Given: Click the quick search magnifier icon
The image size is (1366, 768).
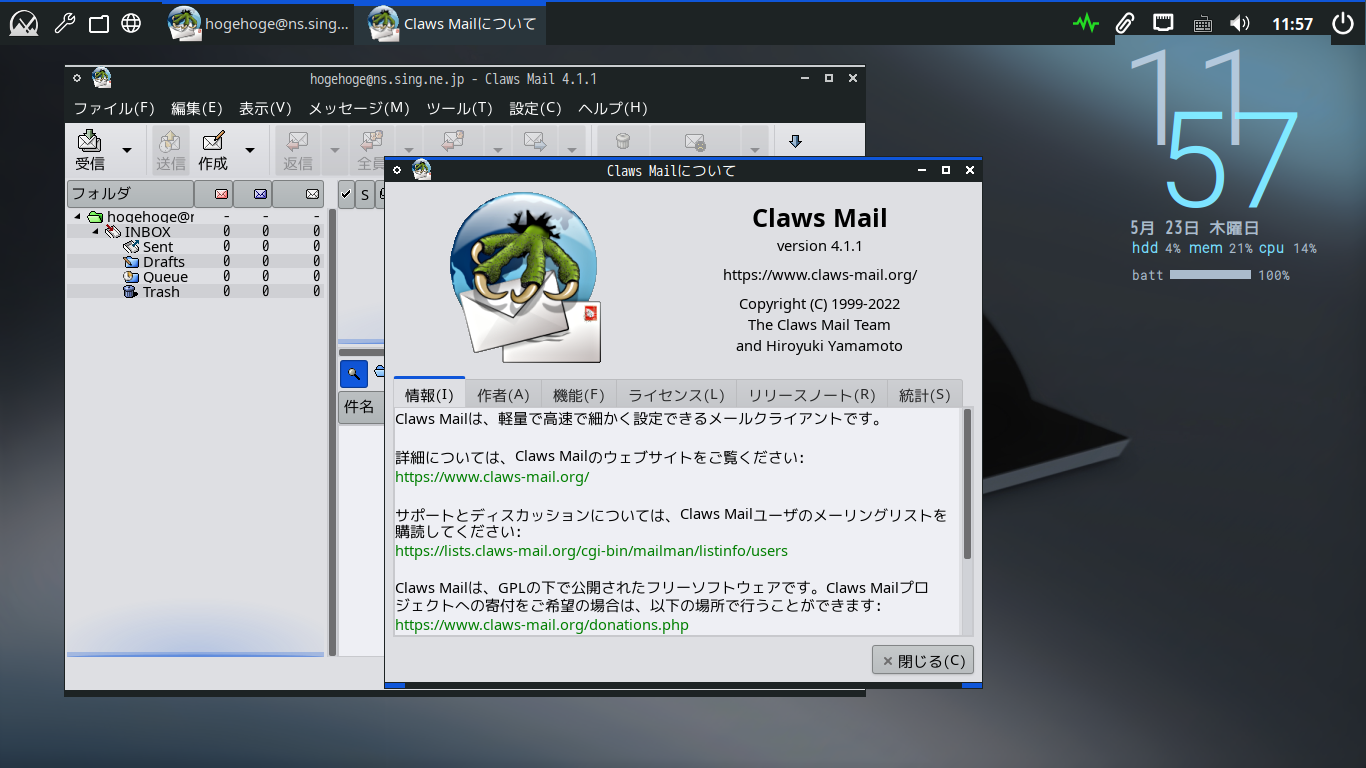Looking at the screenshot, I should [353, 374].
